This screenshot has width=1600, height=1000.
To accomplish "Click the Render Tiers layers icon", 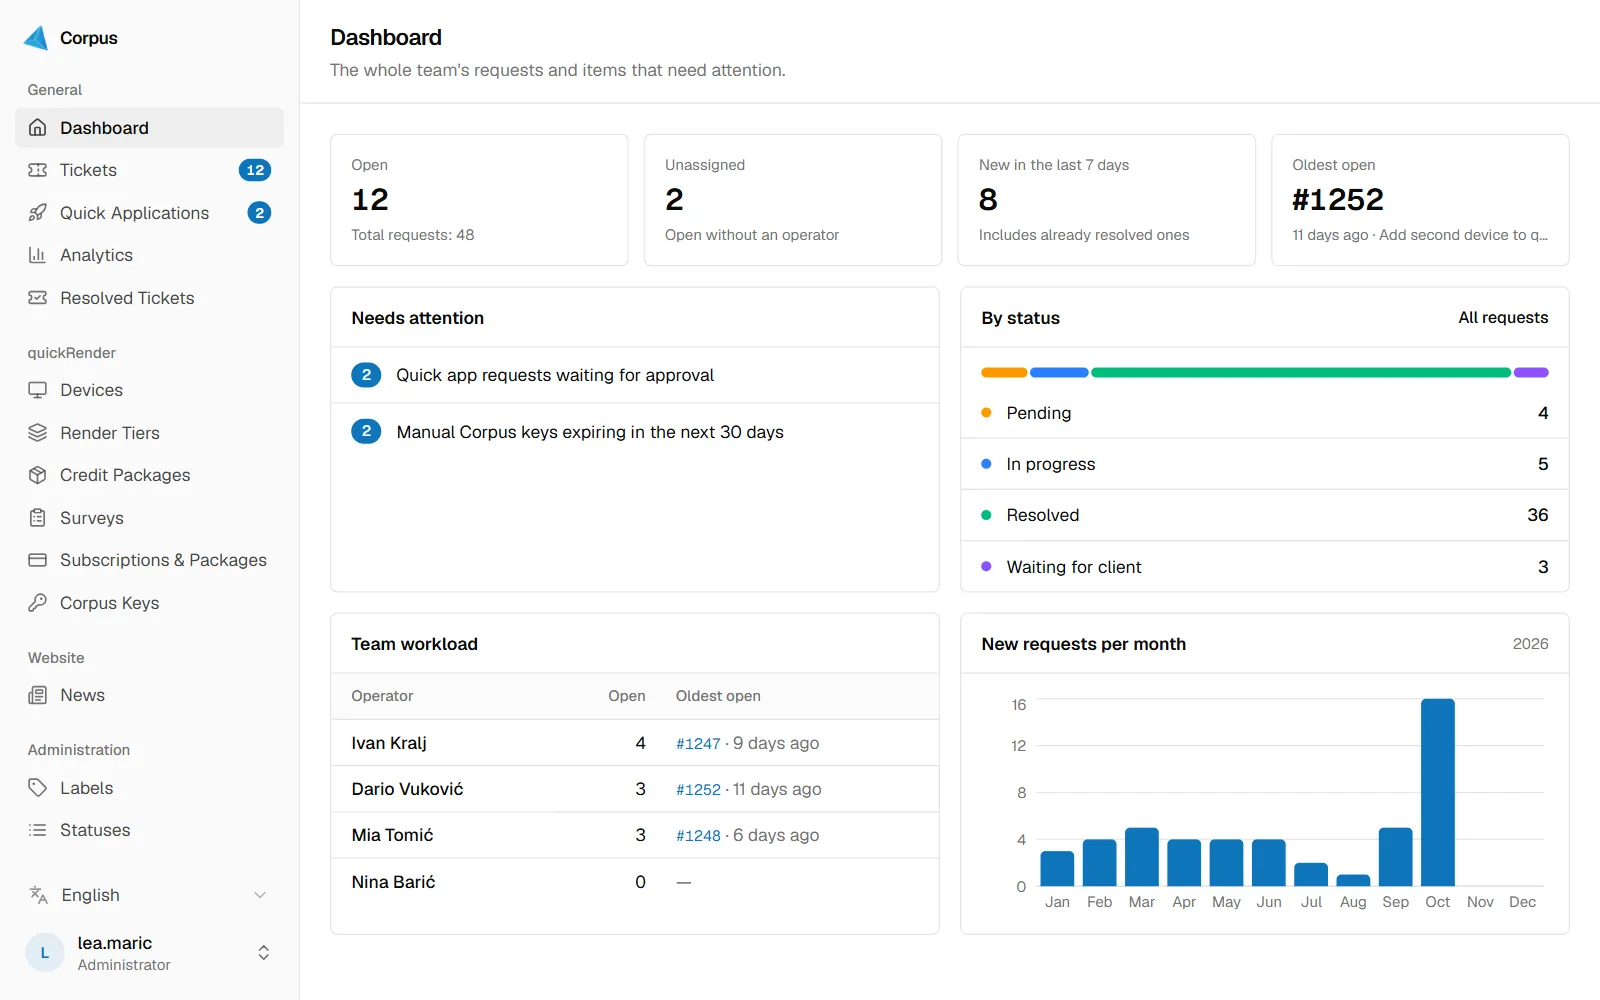I will [38, 433].
